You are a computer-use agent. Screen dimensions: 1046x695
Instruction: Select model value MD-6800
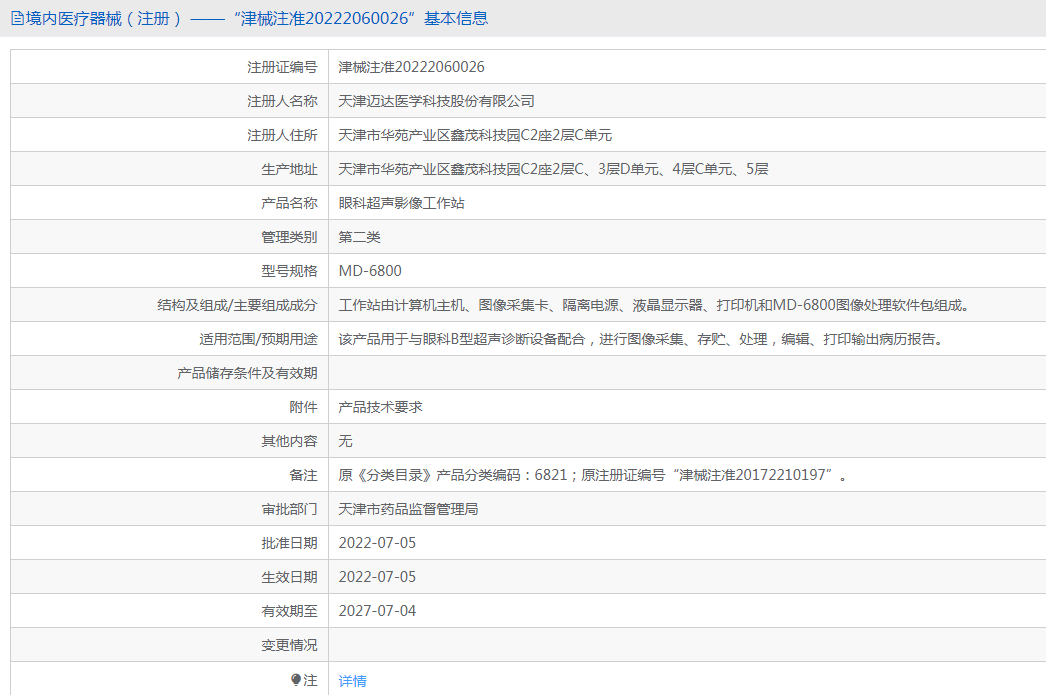coord(370,271)
